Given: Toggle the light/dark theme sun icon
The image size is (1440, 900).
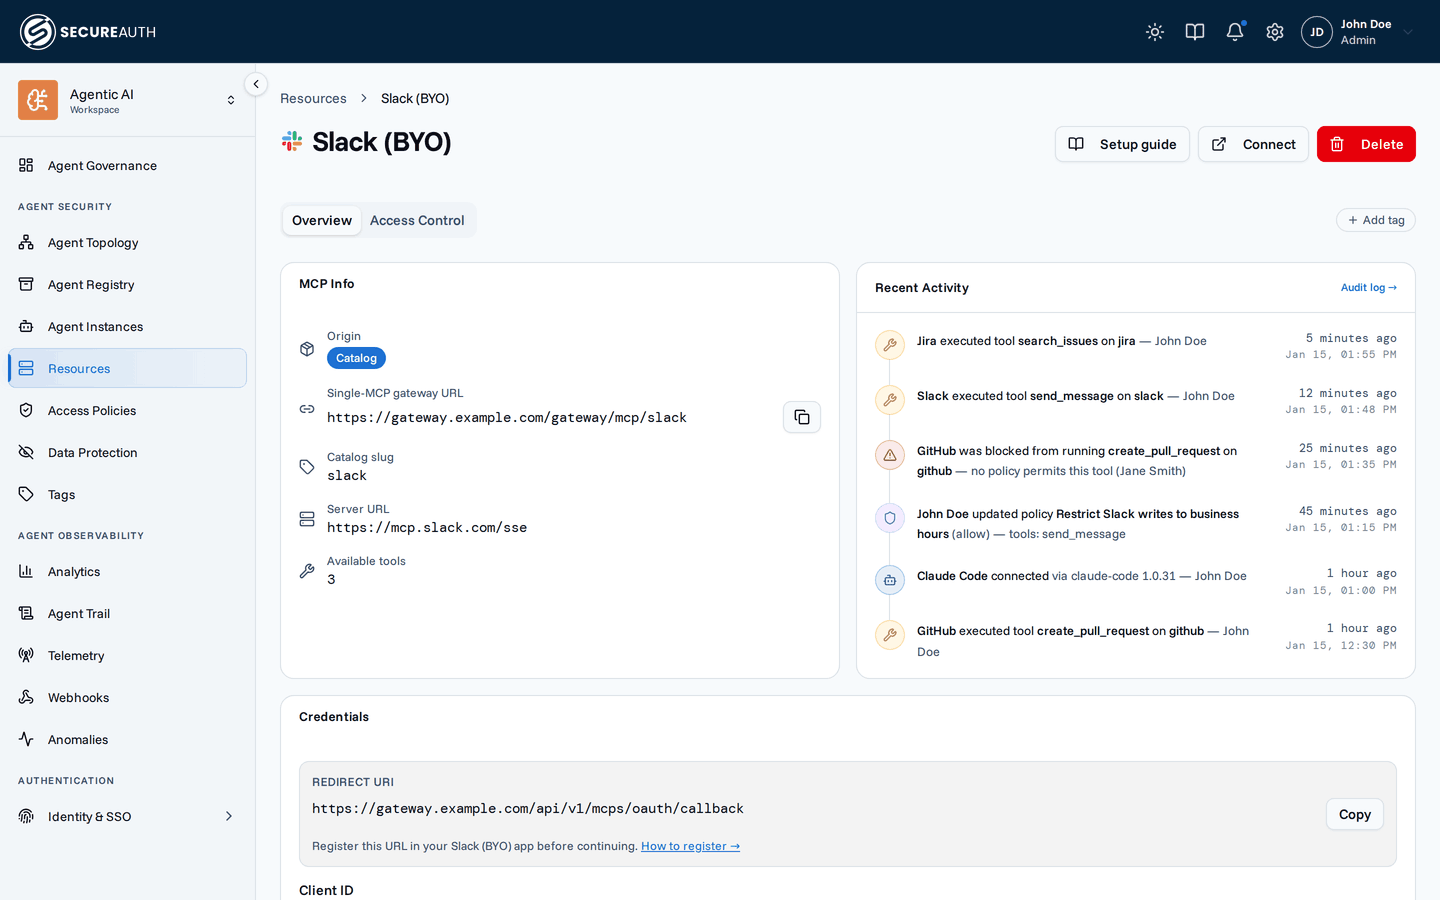Looking at the screenshot, I should point(1155,32).
